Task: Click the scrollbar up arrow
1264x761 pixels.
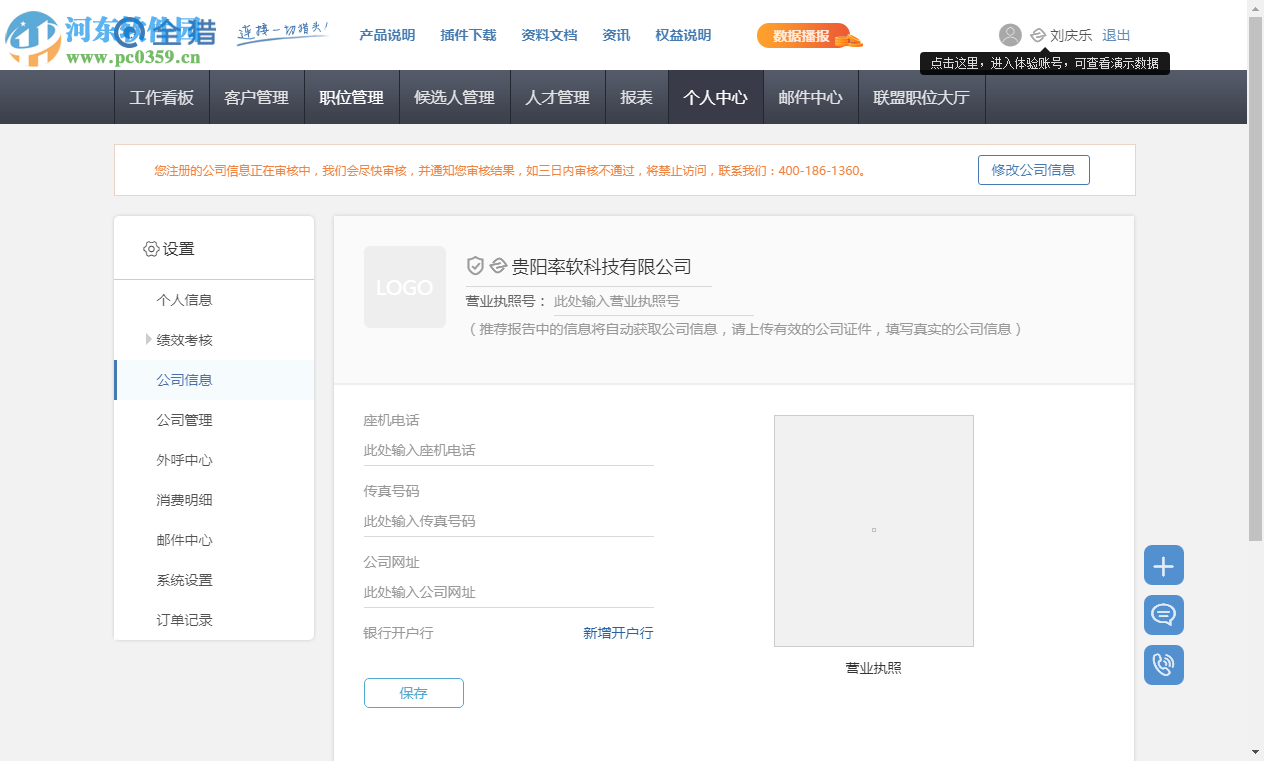Action: click(1256, 8)
